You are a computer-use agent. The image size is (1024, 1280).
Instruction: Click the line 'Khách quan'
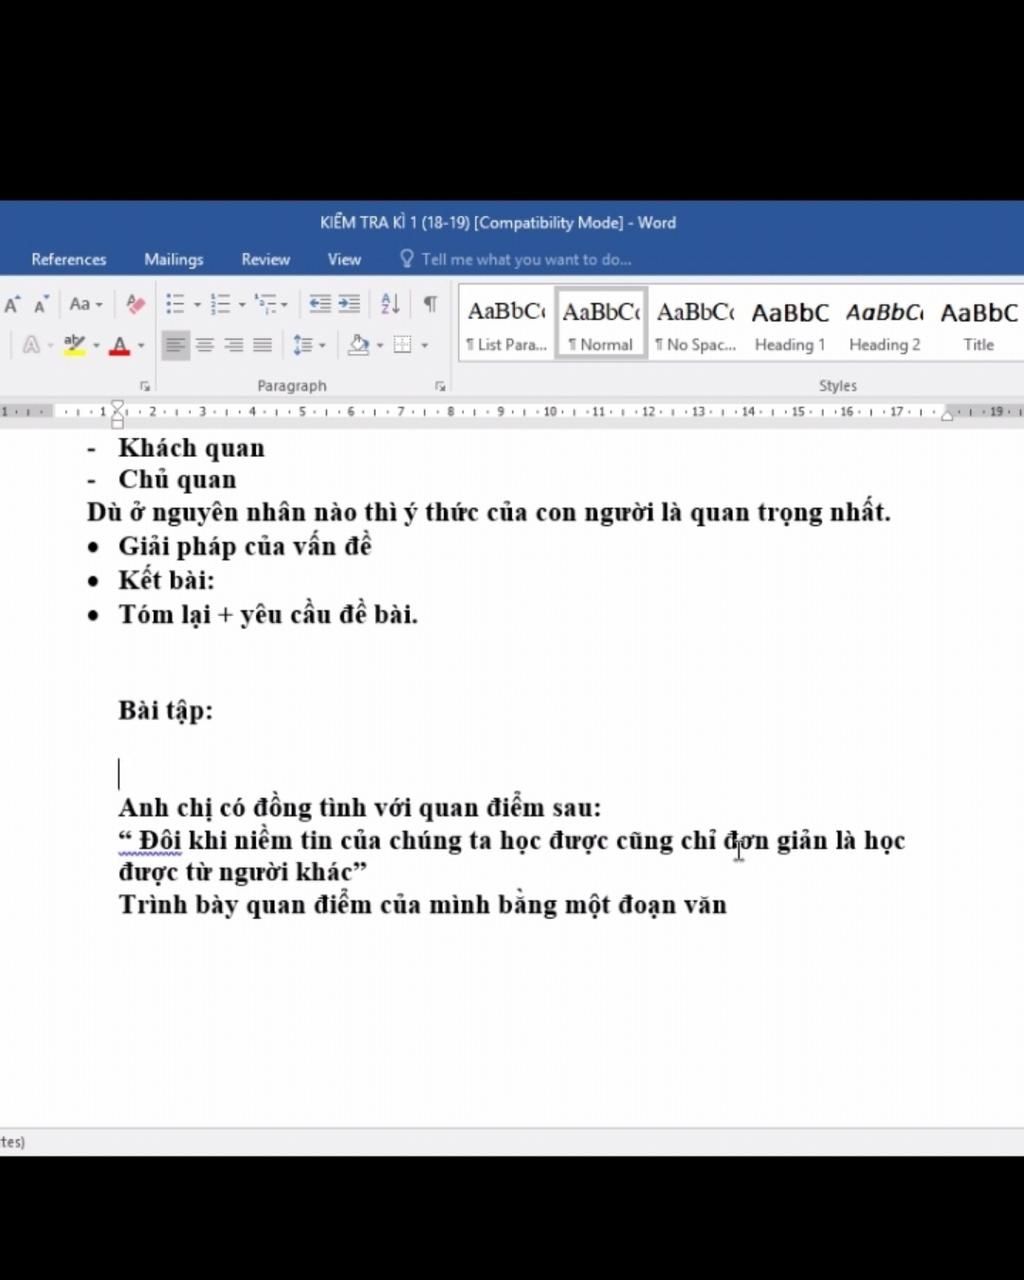191,448
